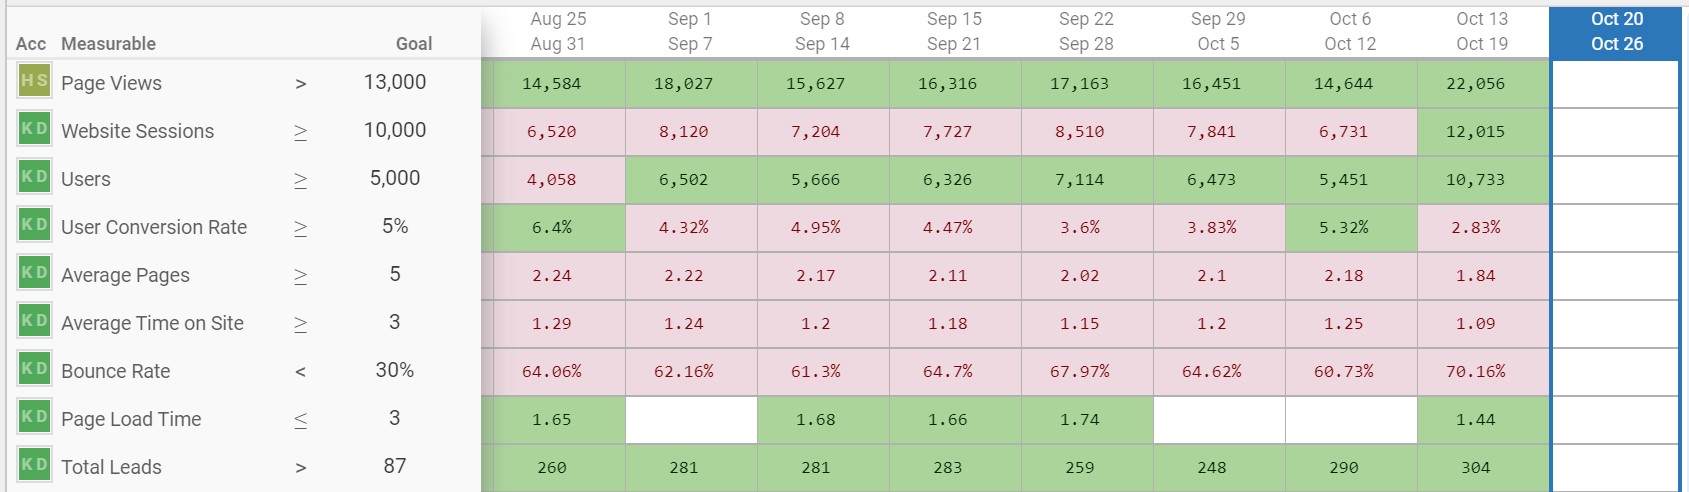1689x492 pixels.
Task: Click the KD avatar beside Page Load Time
Action: point(34,417)
